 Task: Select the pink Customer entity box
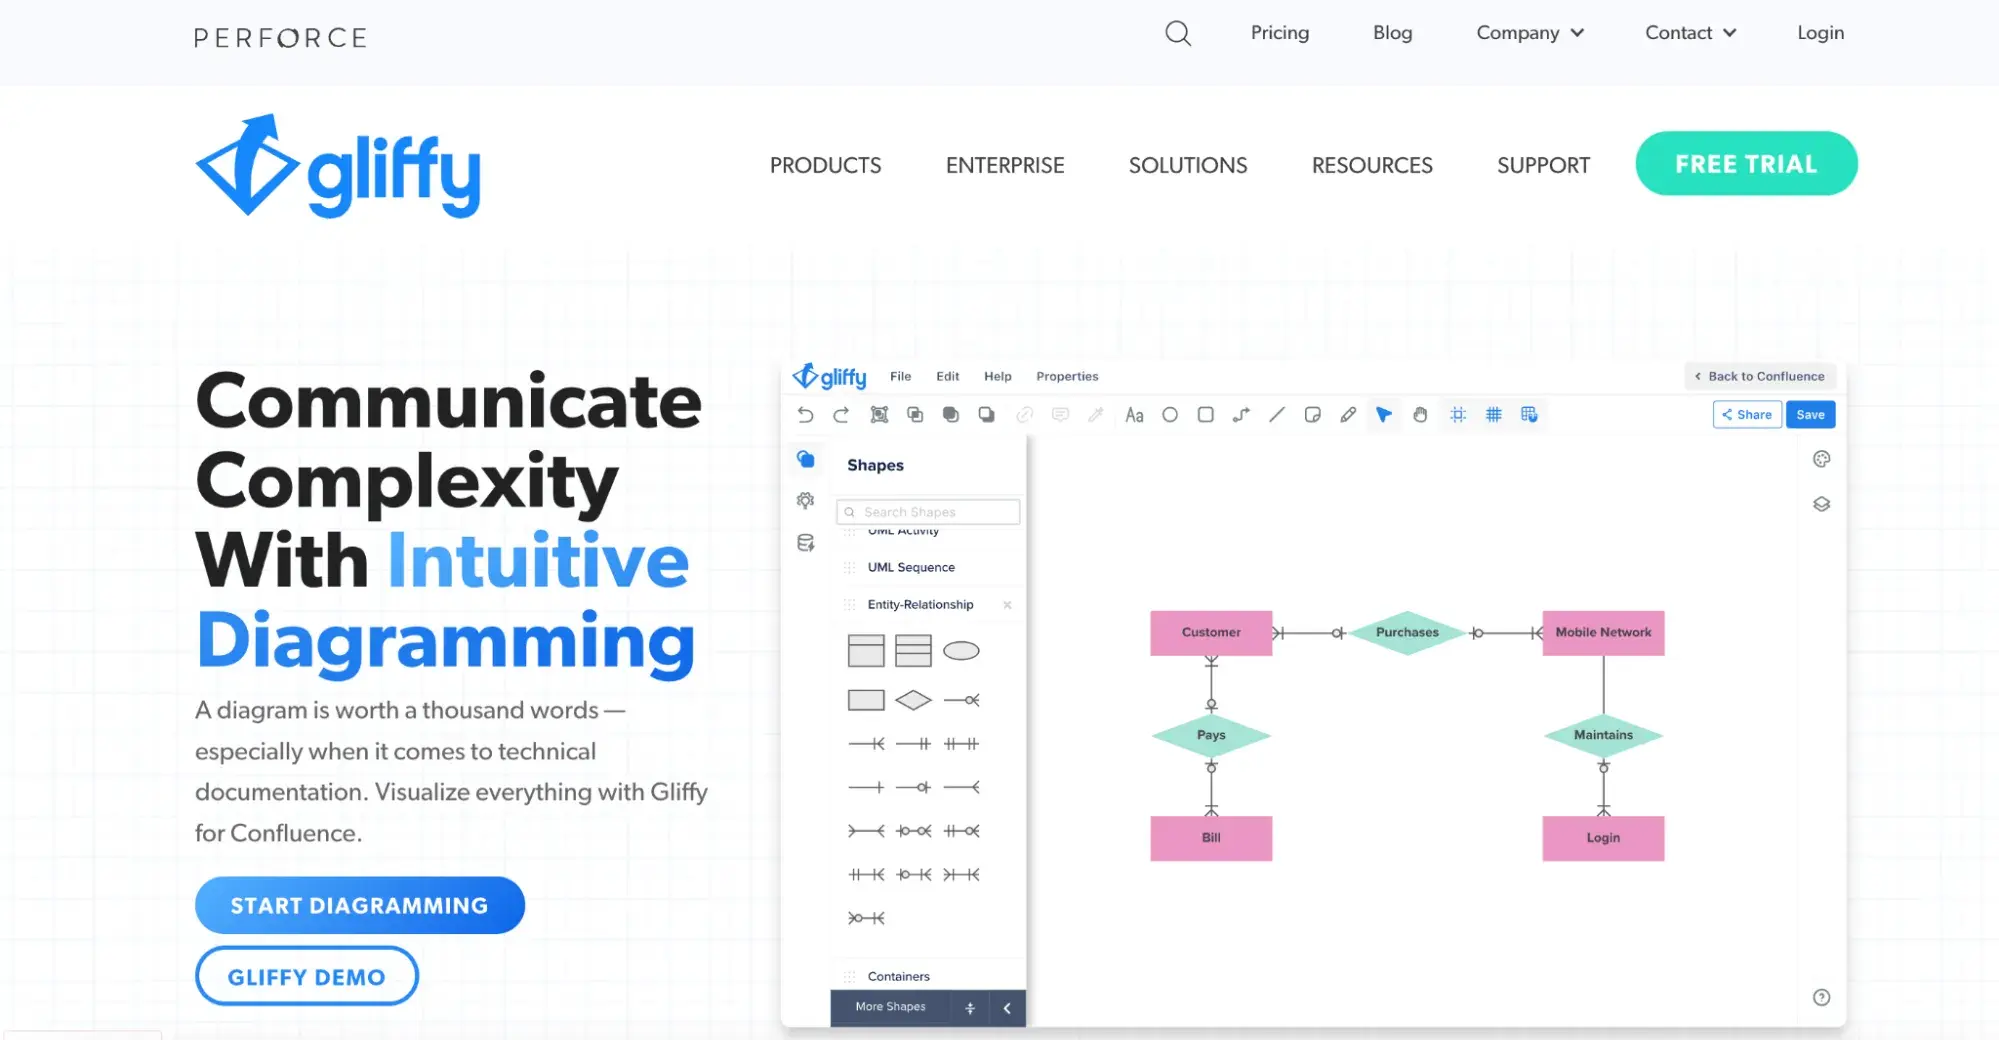click(1211, 633)
